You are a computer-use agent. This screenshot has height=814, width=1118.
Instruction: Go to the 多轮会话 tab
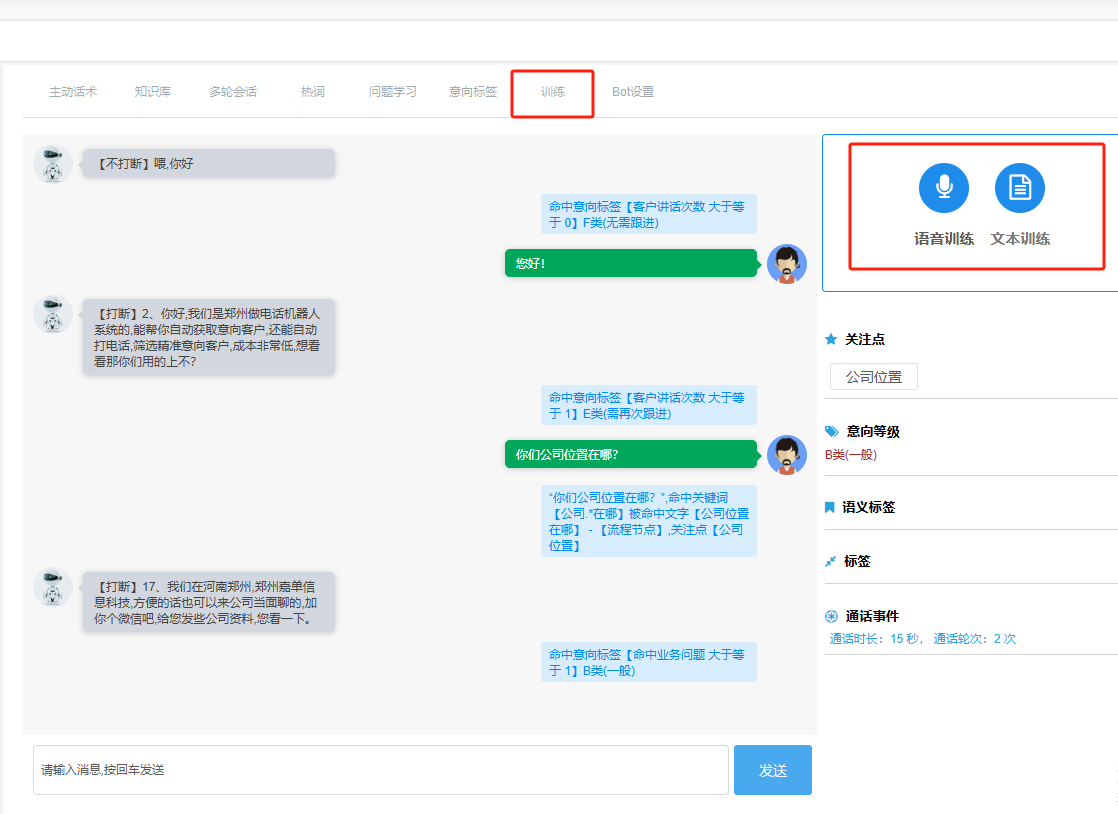(233, 92)
